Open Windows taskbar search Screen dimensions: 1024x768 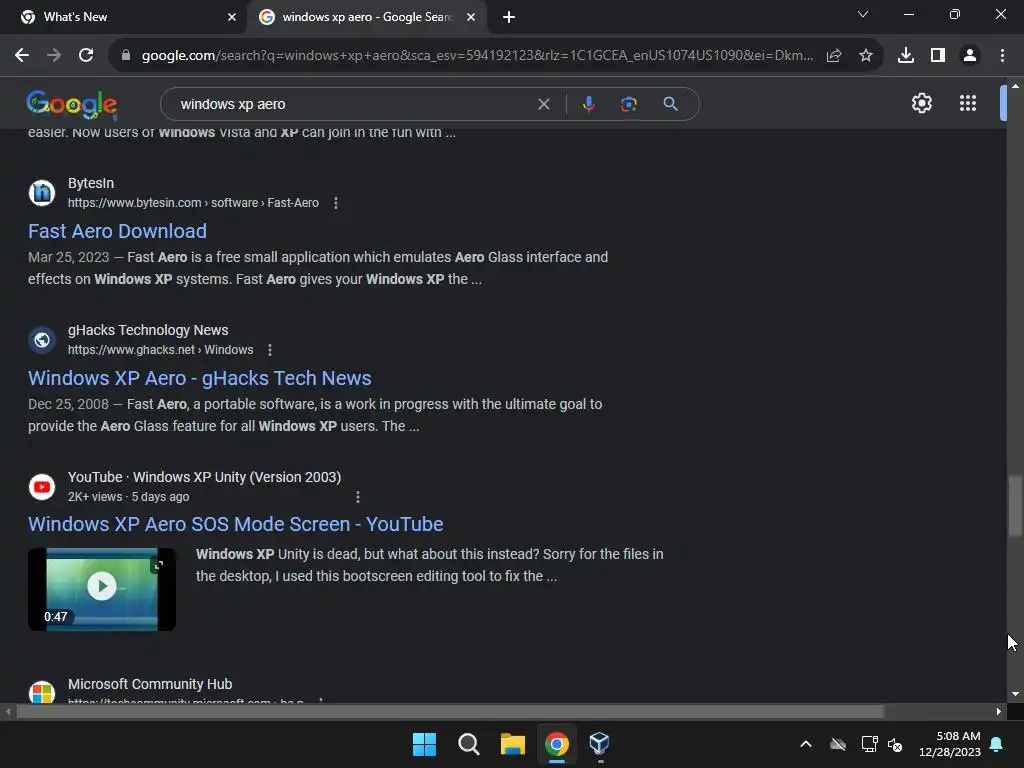tap(469, 744)
